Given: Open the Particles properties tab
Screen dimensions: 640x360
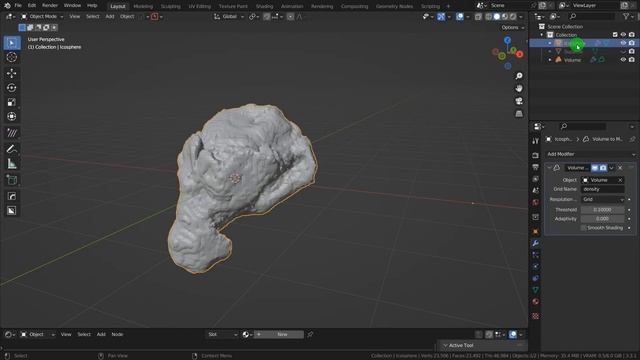Looking at the screenshot, I should click(536, 255).
